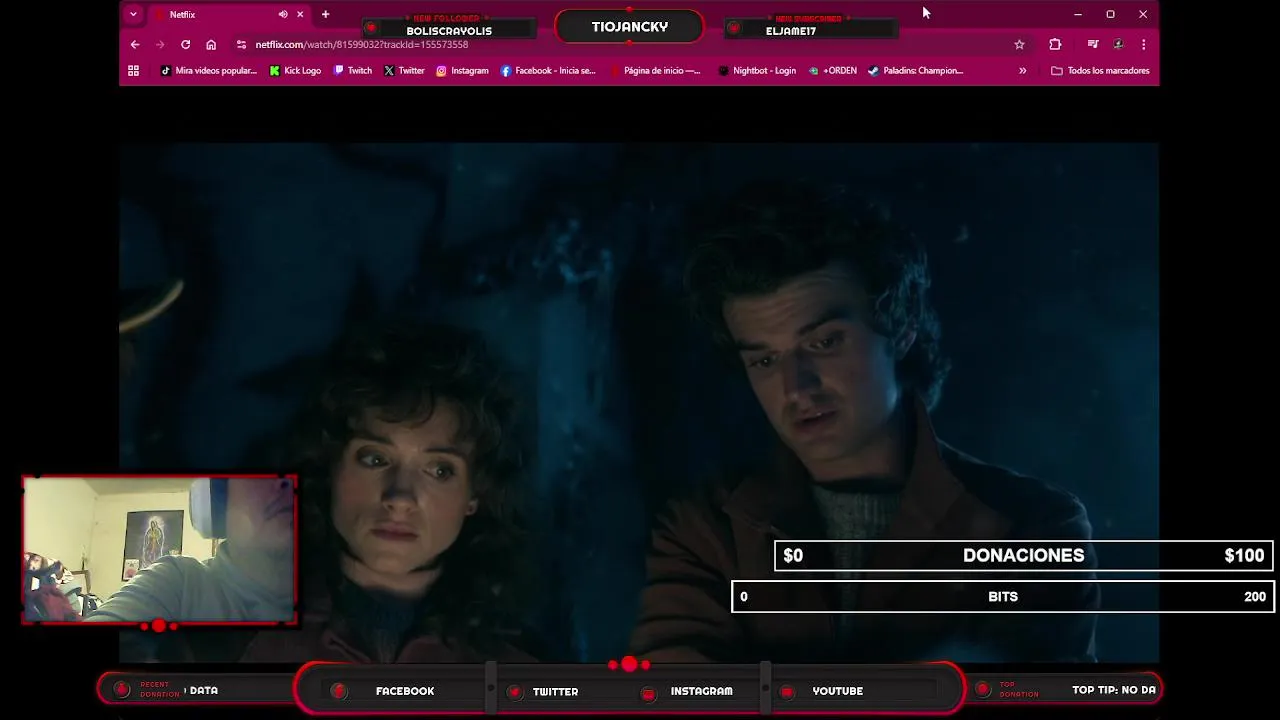The height and width of the screenshot is (720, 1280).
Task: Click new follower name BOLISCRAYOLIS
Action: (x=449, y=31)
